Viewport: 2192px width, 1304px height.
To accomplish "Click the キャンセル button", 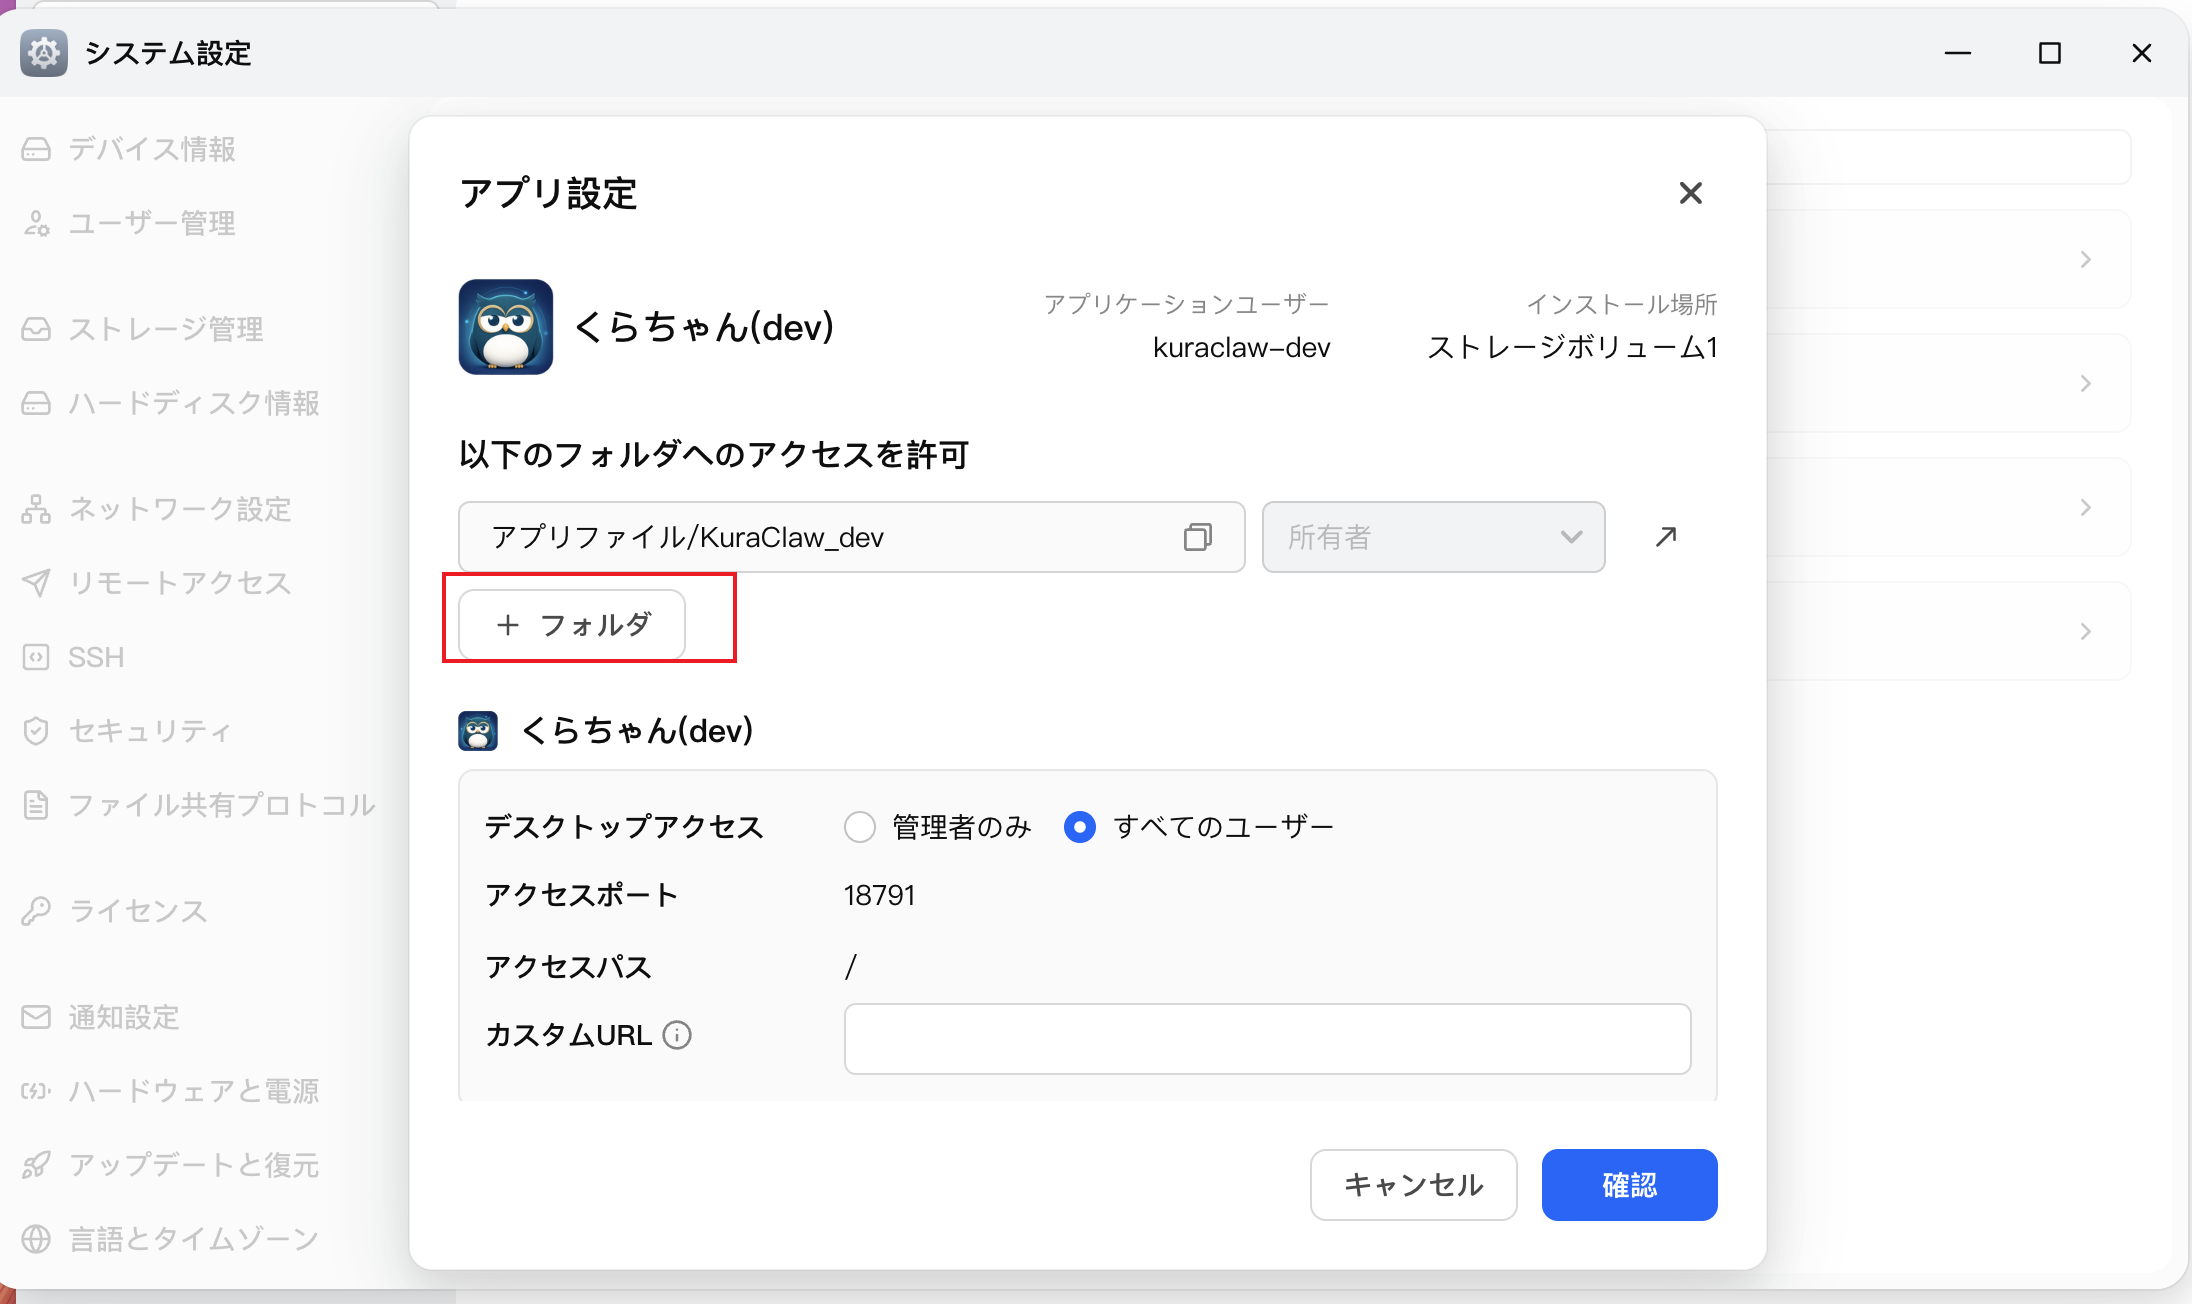I will pos(1414,1185).
